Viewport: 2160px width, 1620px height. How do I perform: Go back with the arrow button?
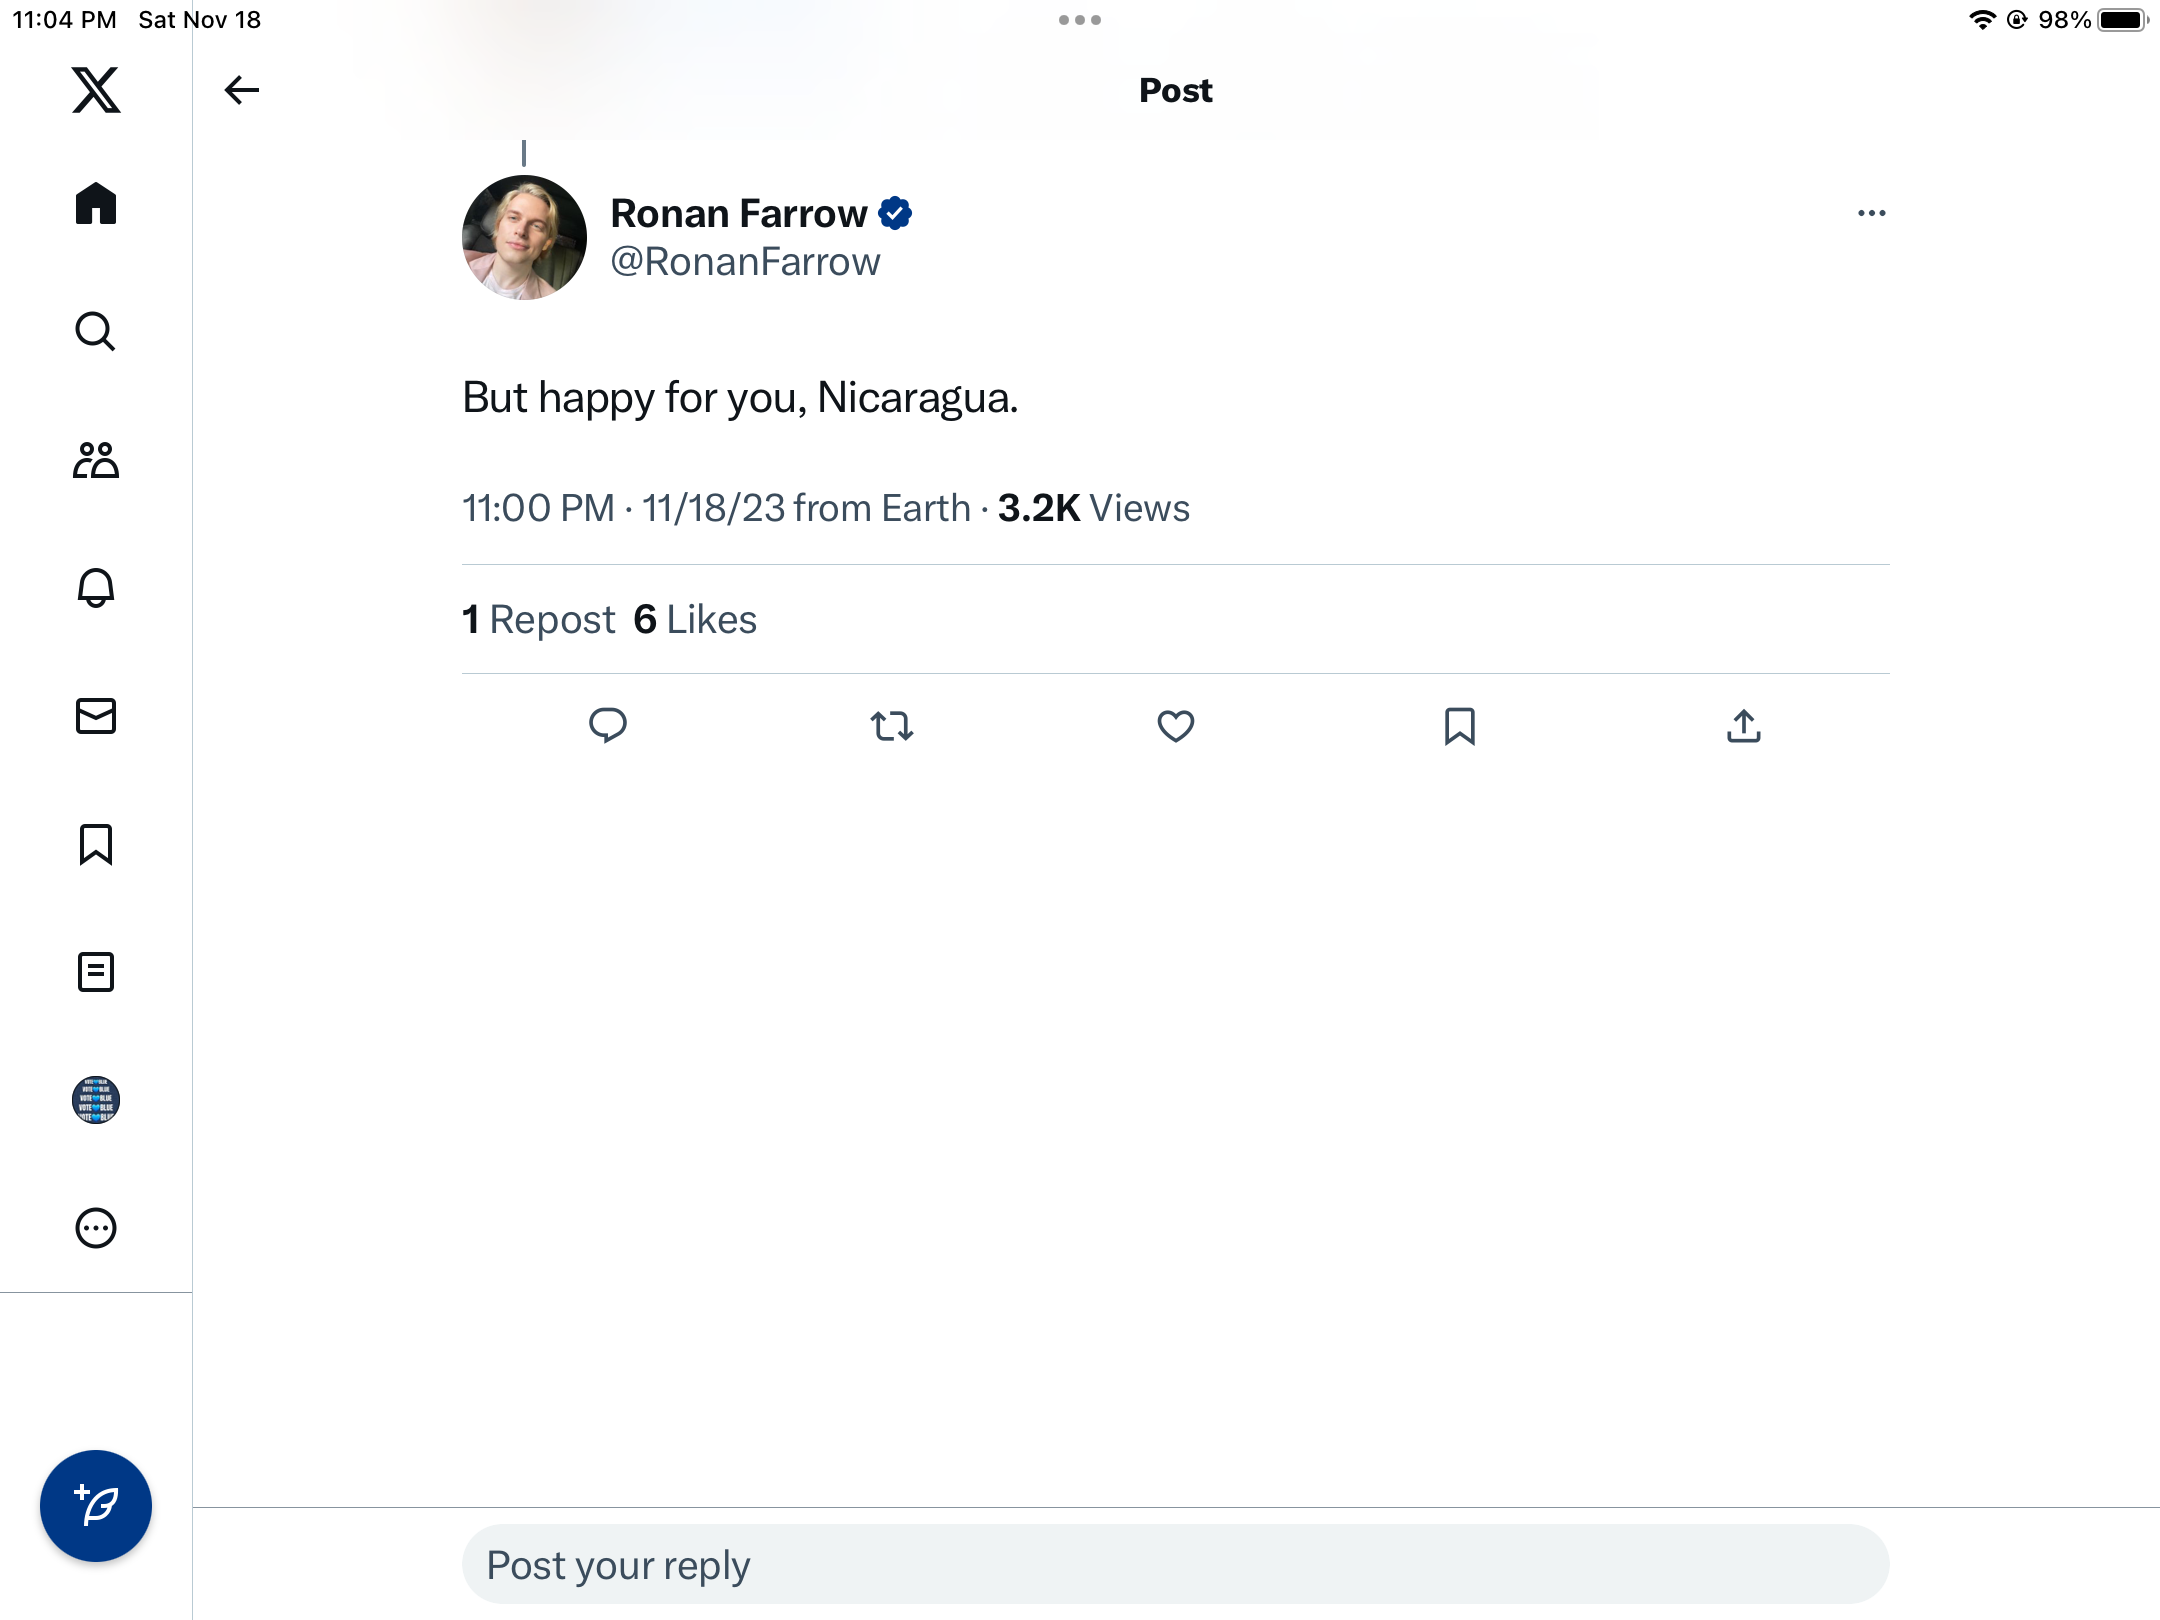pos(242,90)
